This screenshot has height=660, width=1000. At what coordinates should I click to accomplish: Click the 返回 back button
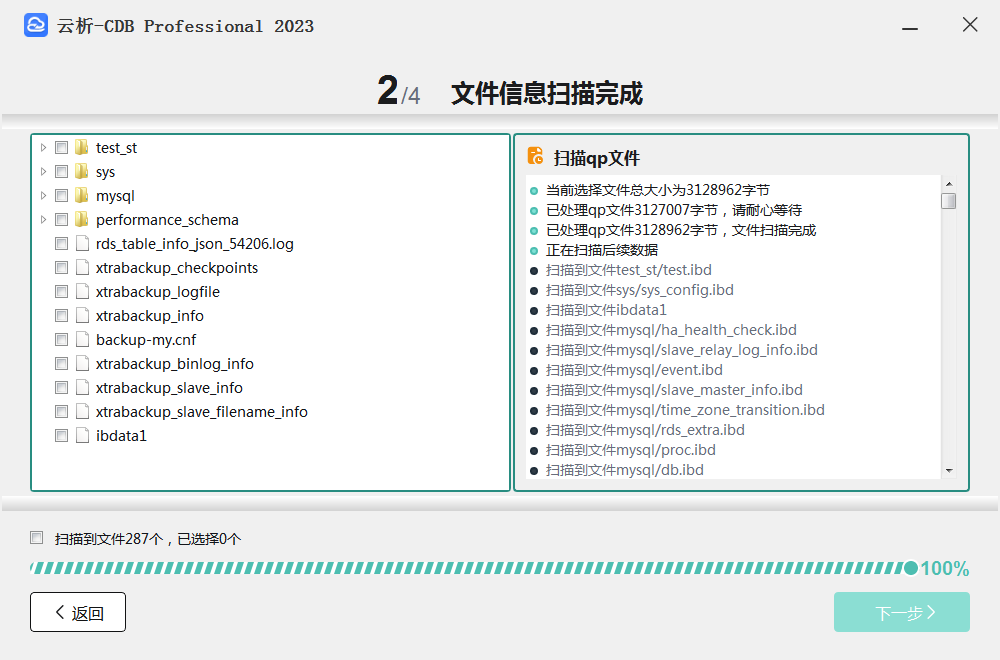(x=78, y=612)
